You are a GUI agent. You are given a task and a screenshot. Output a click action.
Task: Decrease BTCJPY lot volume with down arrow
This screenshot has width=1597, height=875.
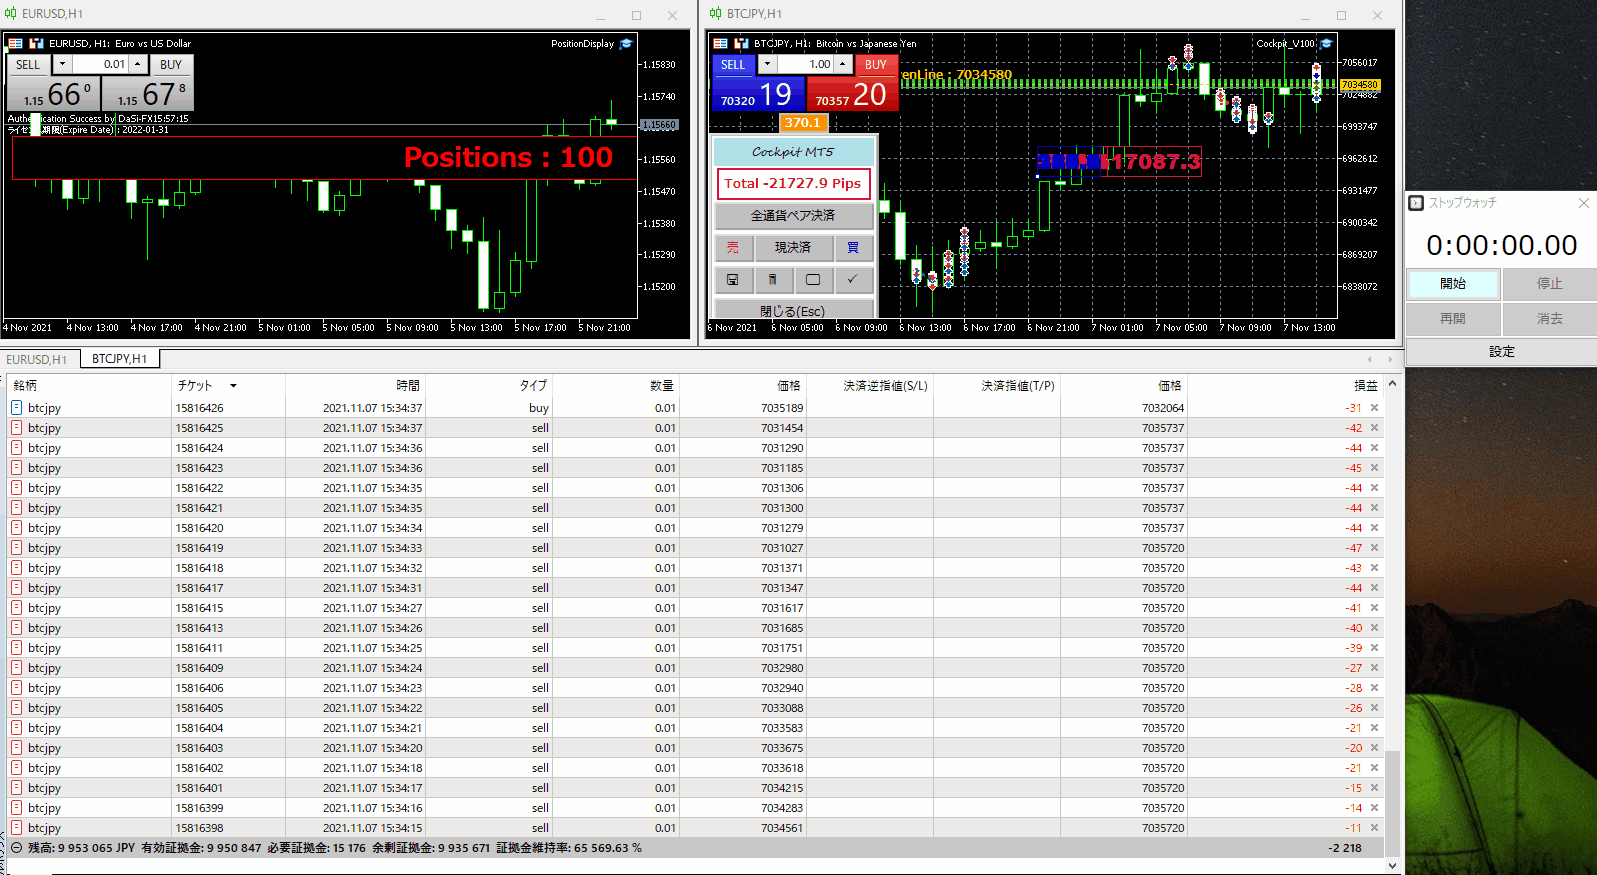click(767, 64)
